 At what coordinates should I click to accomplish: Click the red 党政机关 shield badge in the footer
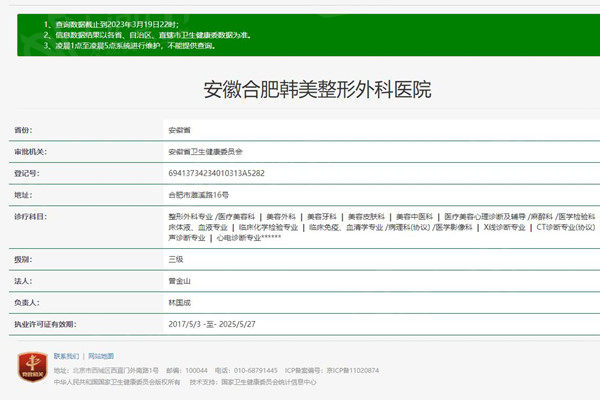tap(33, 367)
